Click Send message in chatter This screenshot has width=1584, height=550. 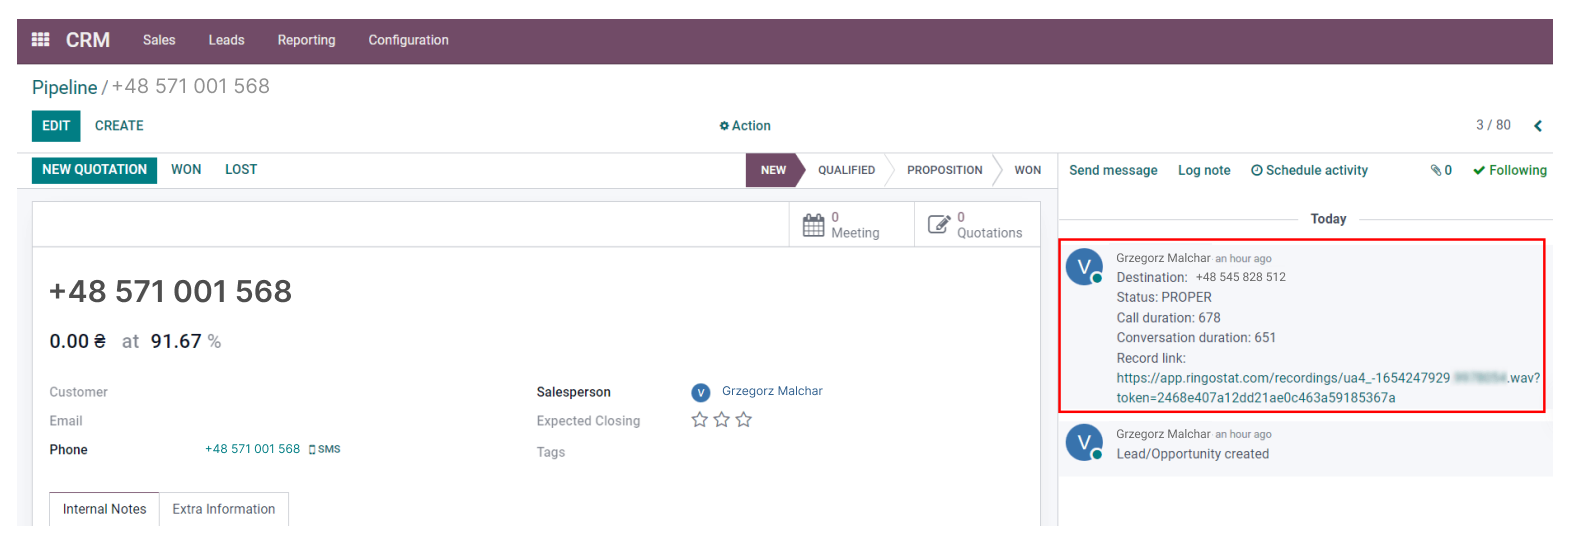click(x=1113, y=171)
